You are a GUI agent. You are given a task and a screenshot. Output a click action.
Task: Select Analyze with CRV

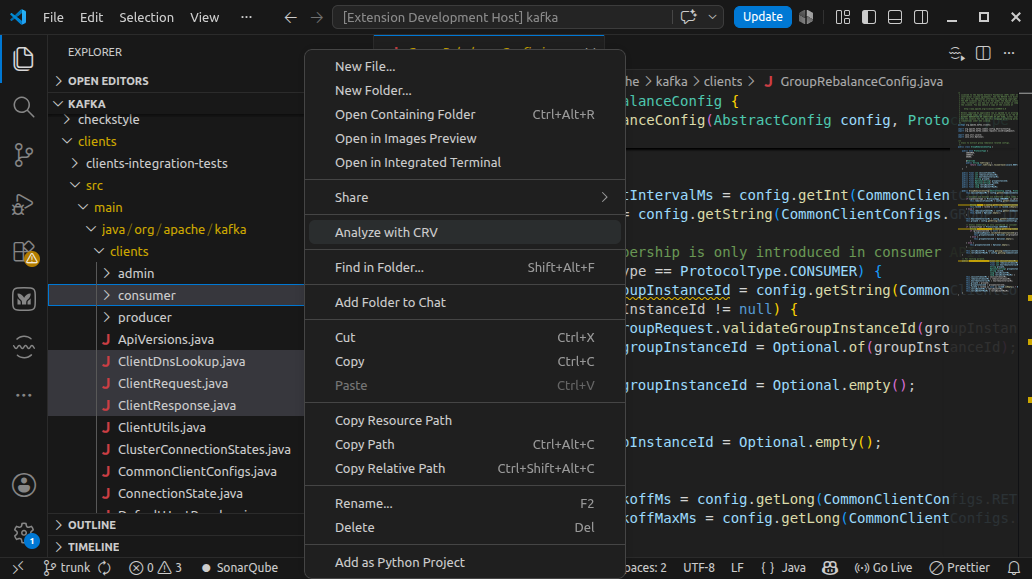(x=465, y=232)
